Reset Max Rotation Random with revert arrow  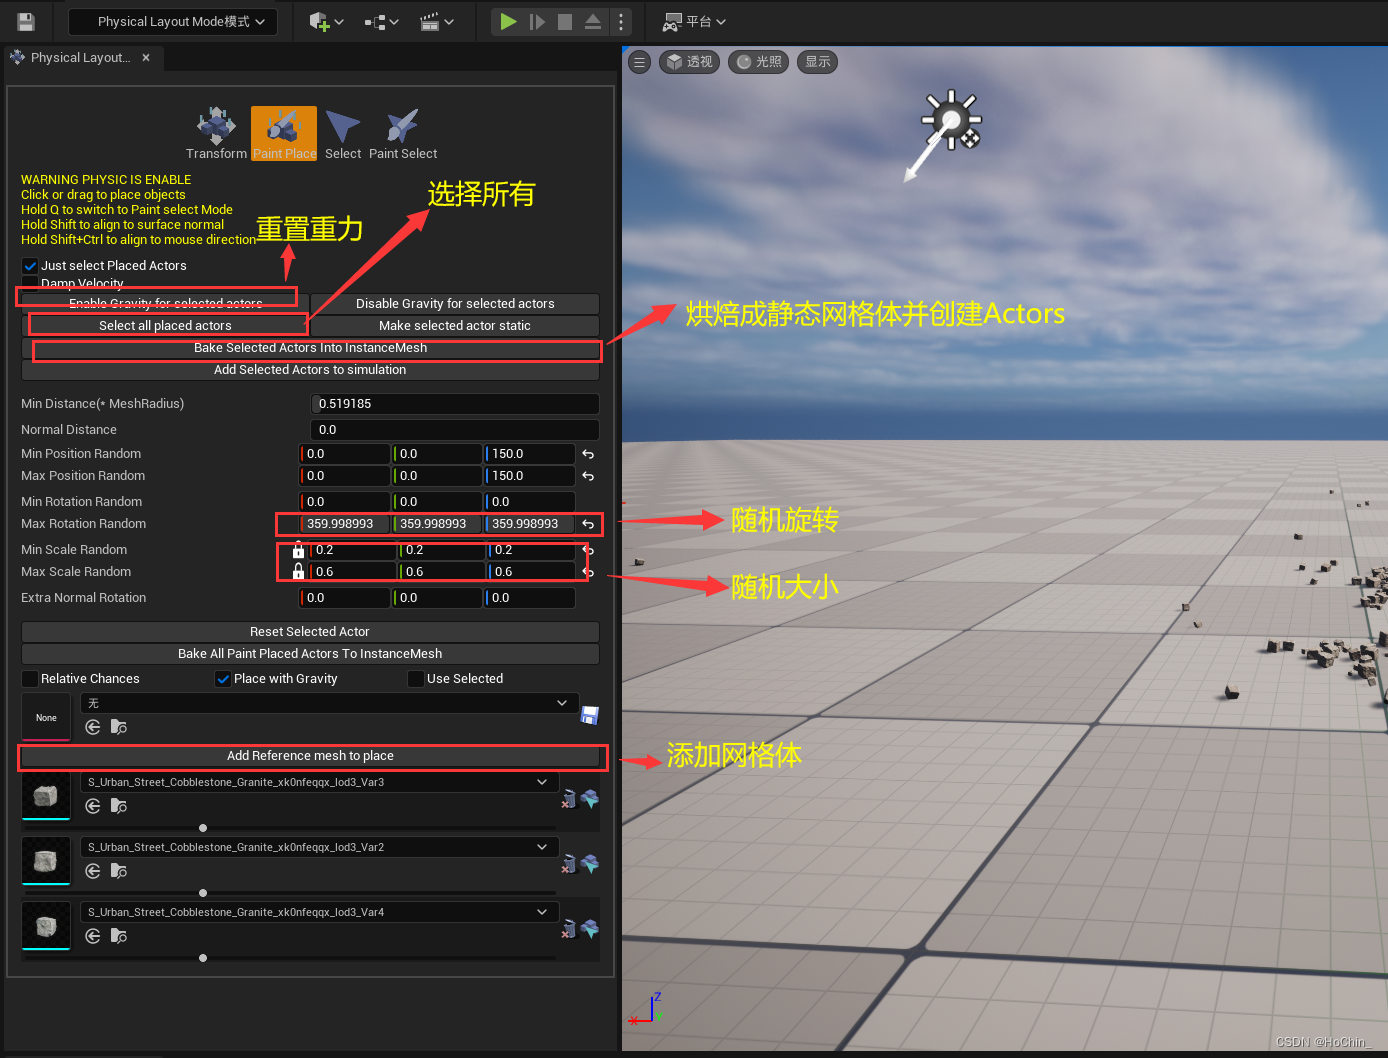(x=588, y=524)
